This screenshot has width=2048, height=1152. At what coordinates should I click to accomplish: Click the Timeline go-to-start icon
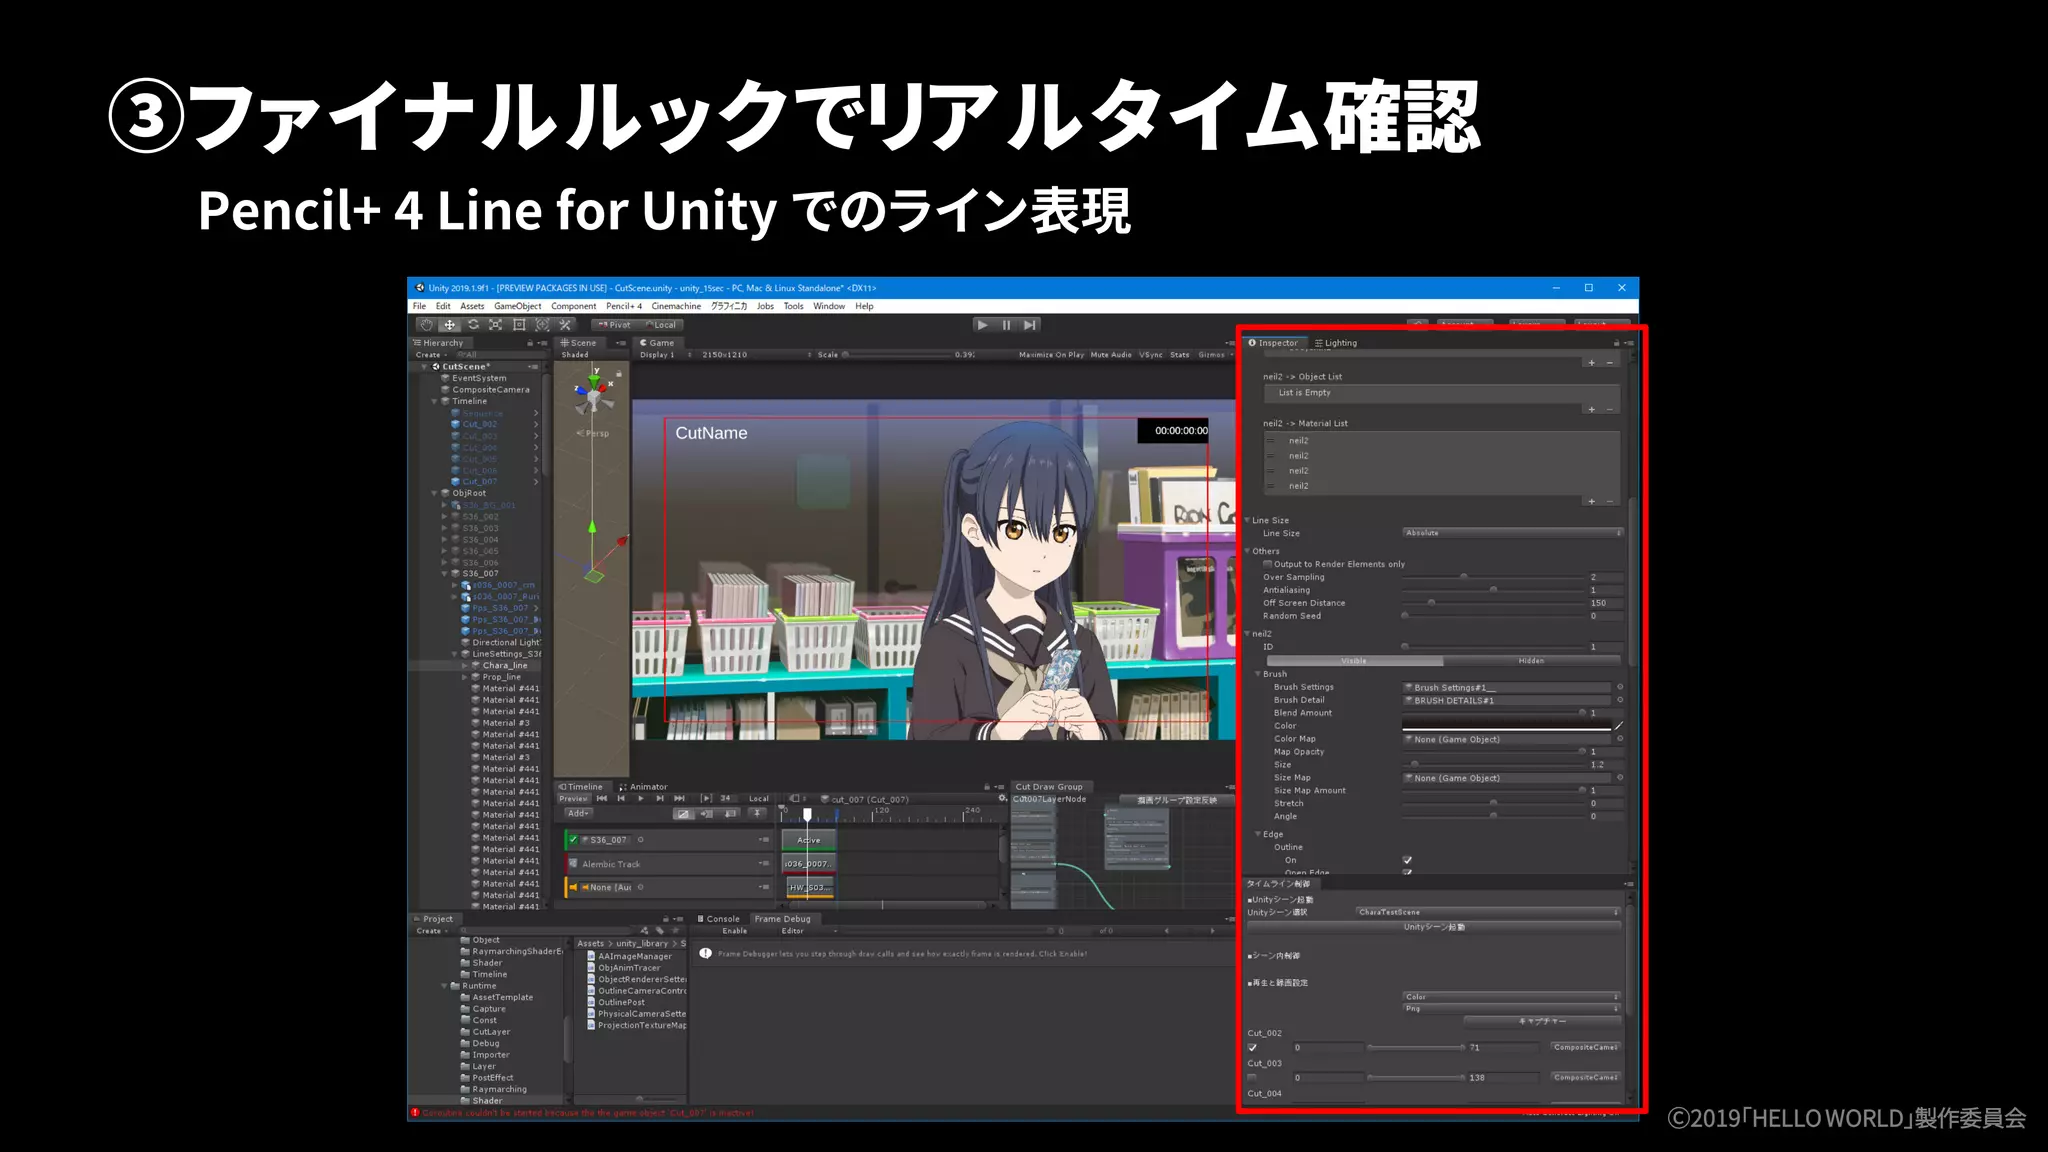pyautogui.click(x=602, y=799)
